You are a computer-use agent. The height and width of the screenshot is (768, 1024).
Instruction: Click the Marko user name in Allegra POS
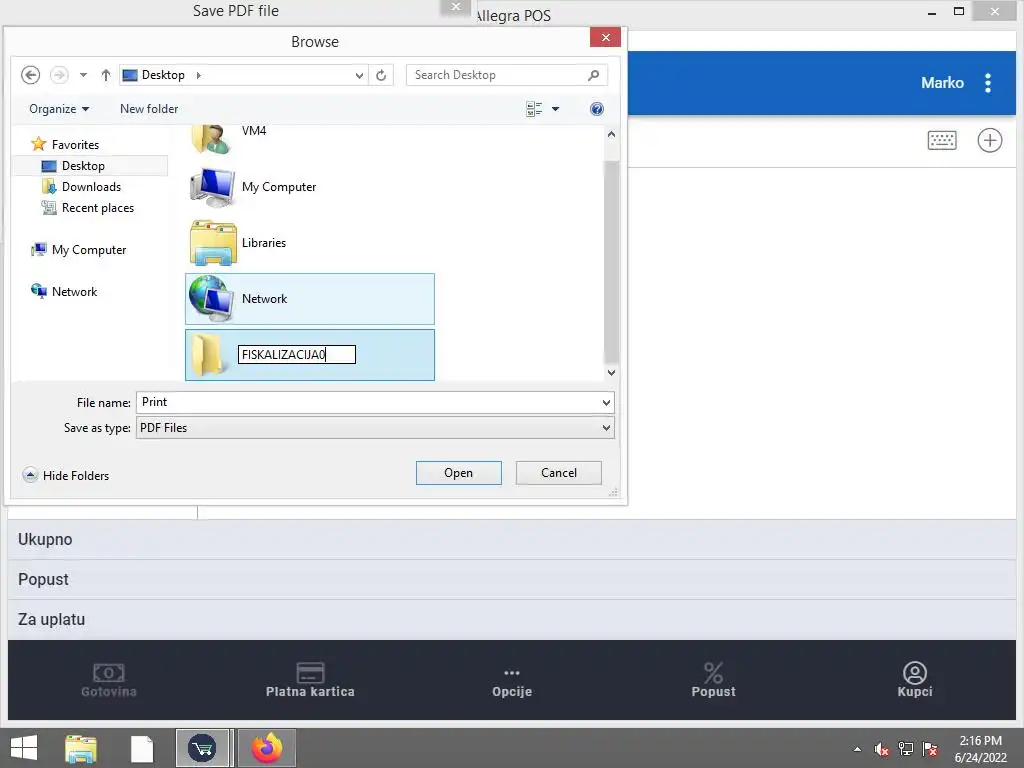click(942, 83)
